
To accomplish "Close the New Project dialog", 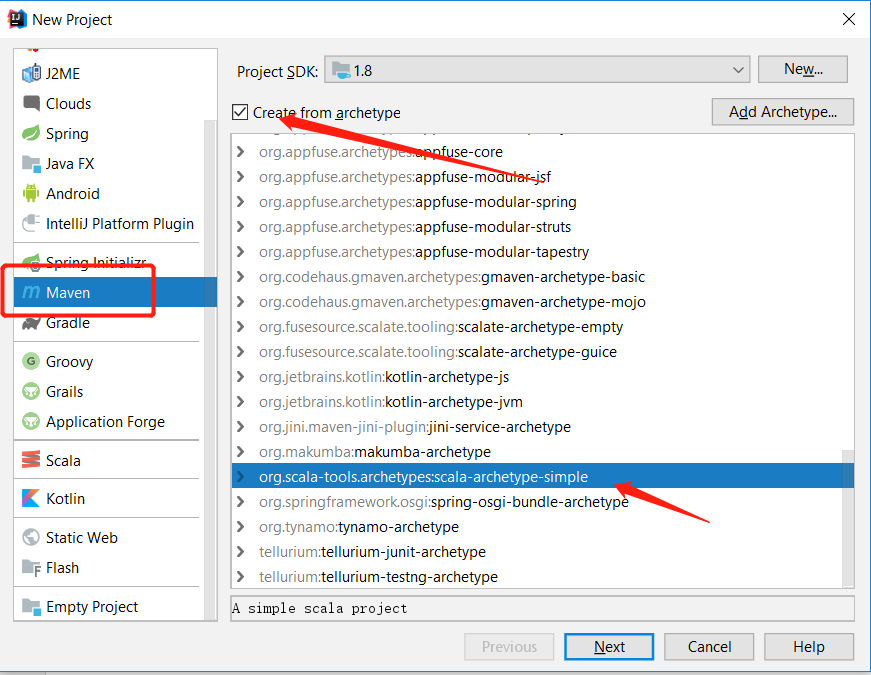I will tap(848, 19).
